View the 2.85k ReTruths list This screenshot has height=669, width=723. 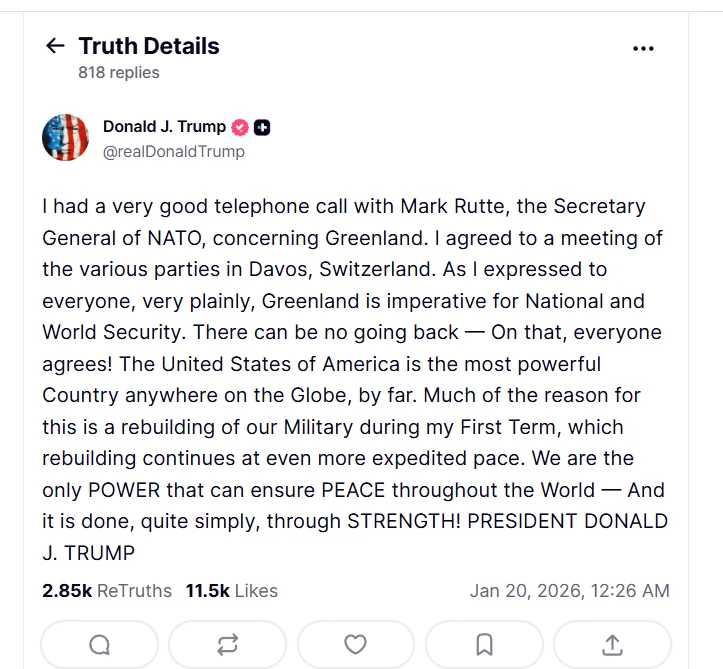point(106,591)
